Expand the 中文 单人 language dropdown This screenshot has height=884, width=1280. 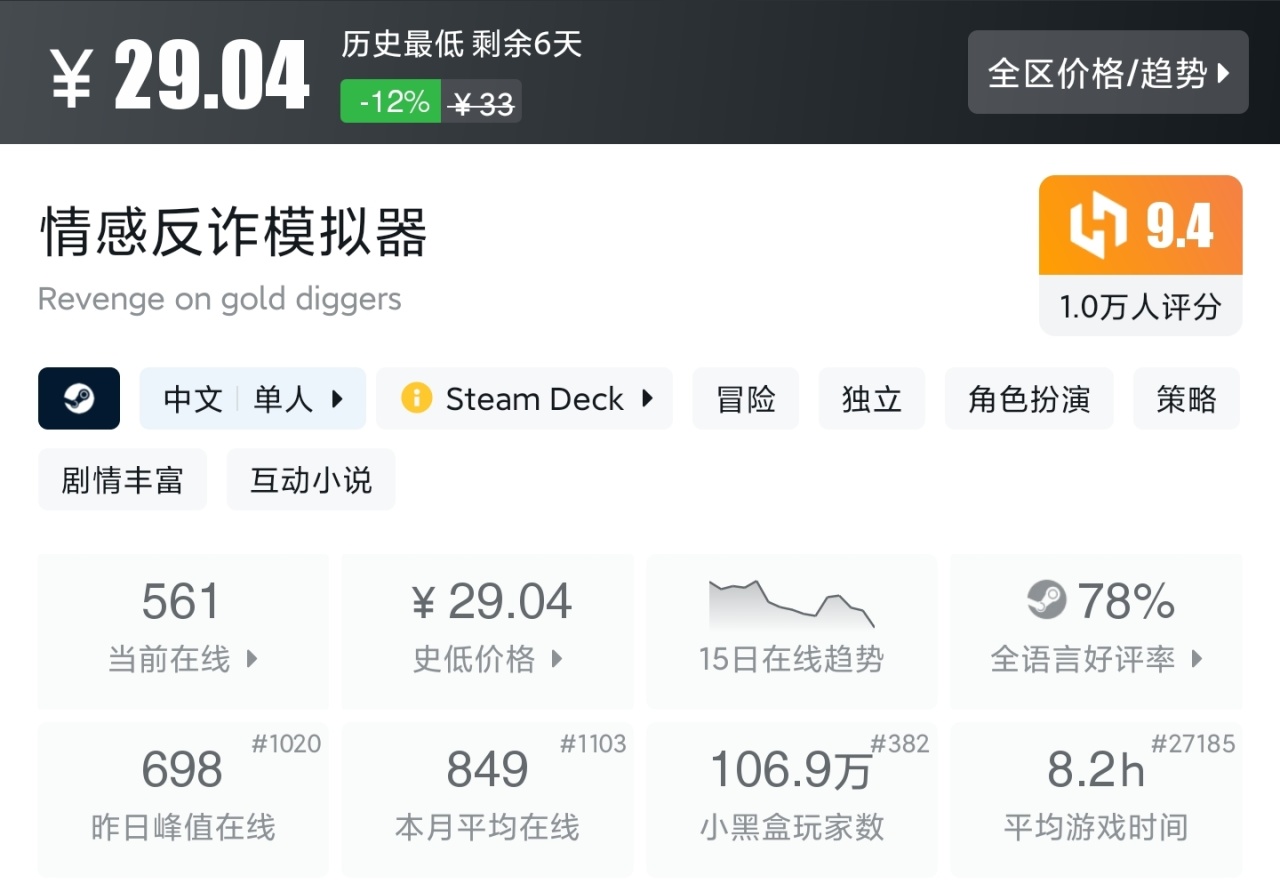(x=252, y=399)
